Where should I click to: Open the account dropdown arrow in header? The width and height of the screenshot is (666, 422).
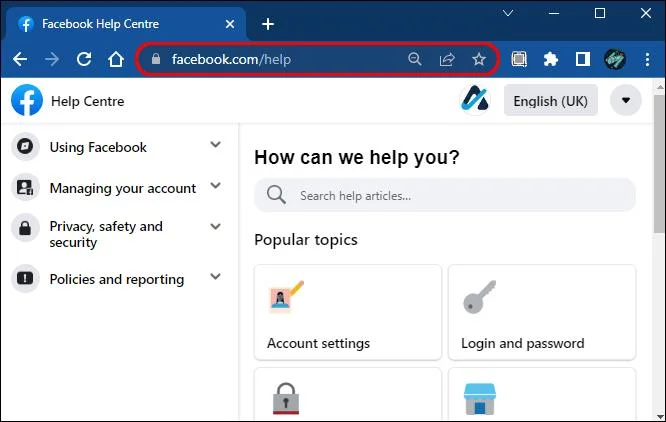click(x=626, y=100)
